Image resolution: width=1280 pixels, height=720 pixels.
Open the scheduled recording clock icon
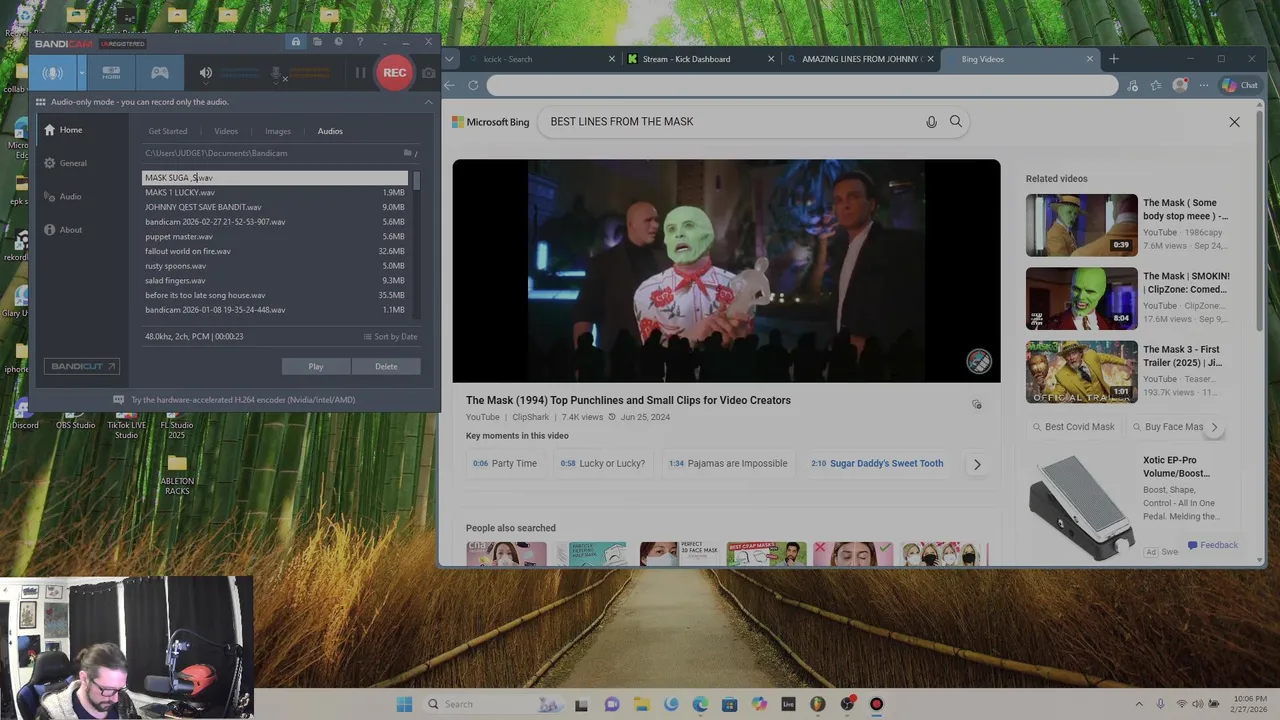(338, 42)
